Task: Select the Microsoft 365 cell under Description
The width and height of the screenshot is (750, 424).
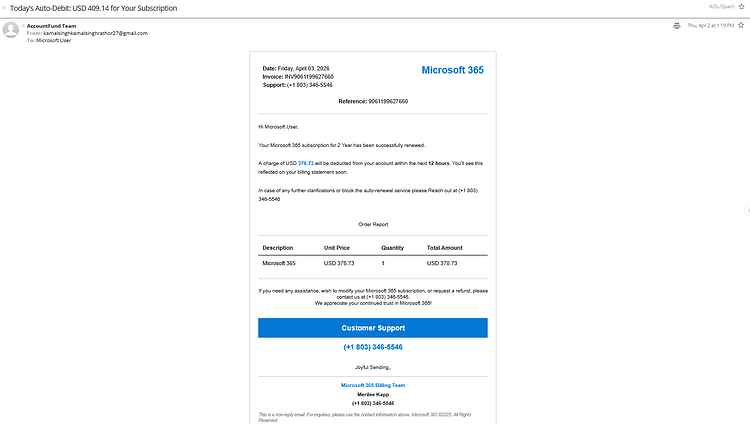Action: coord(279,263)
